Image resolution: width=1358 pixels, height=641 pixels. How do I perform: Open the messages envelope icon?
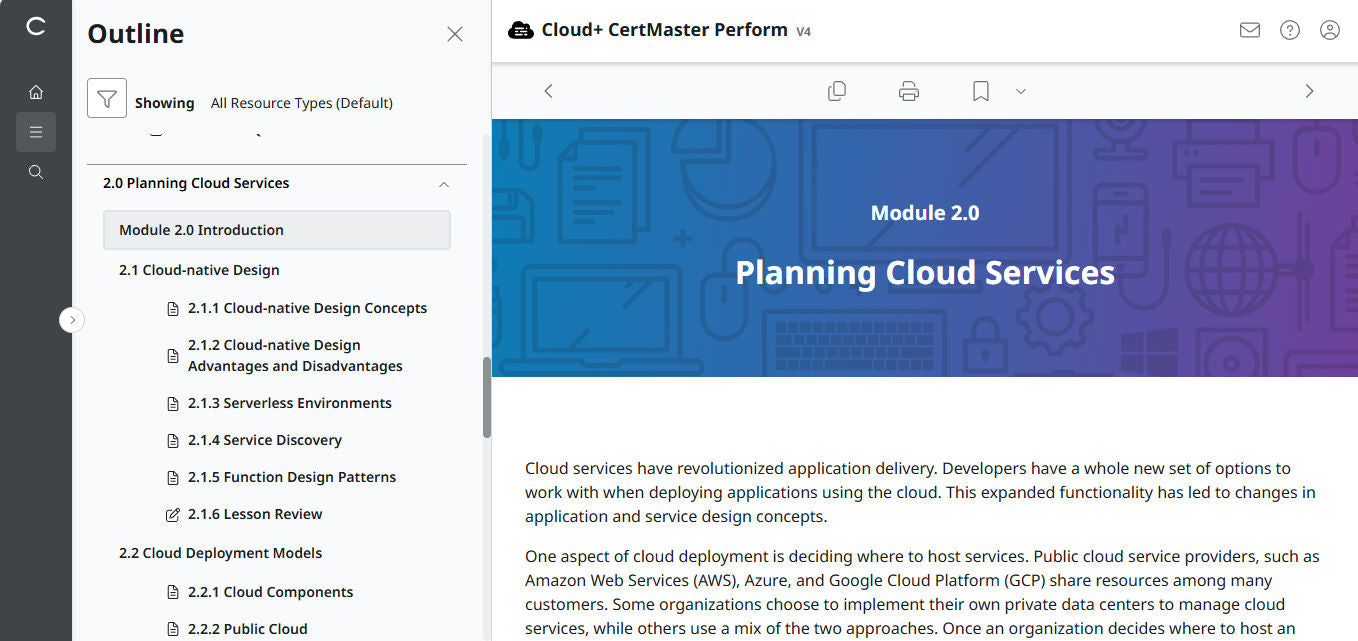[x=1249, y=30]
